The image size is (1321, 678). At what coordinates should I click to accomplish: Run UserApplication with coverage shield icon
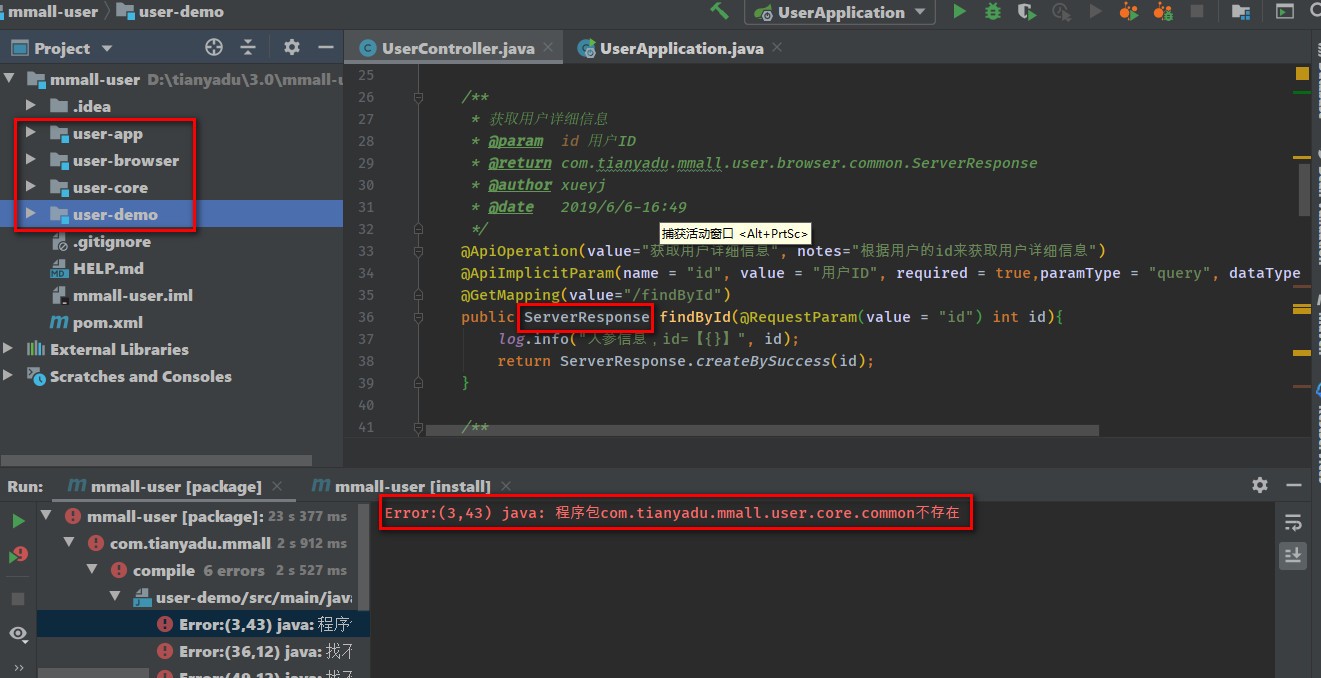(1026, 12)
